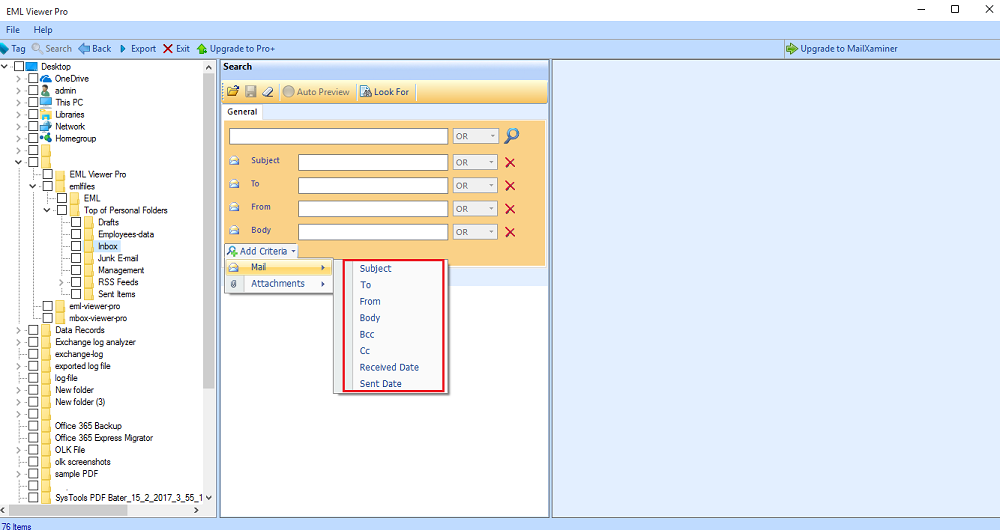Open the File menu
Viewport: 1000px width, 530px height.
(x=13, y=30)
